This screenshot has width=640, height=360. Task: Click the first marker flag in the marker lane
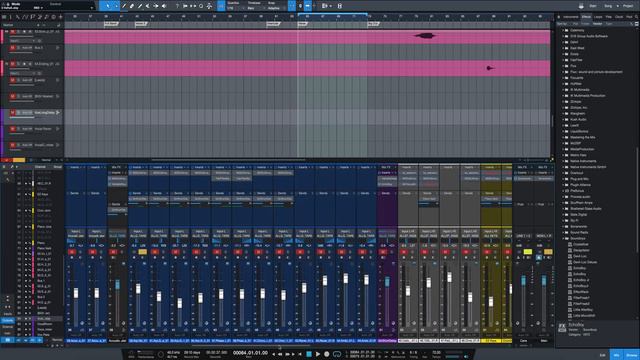[111, 24]
